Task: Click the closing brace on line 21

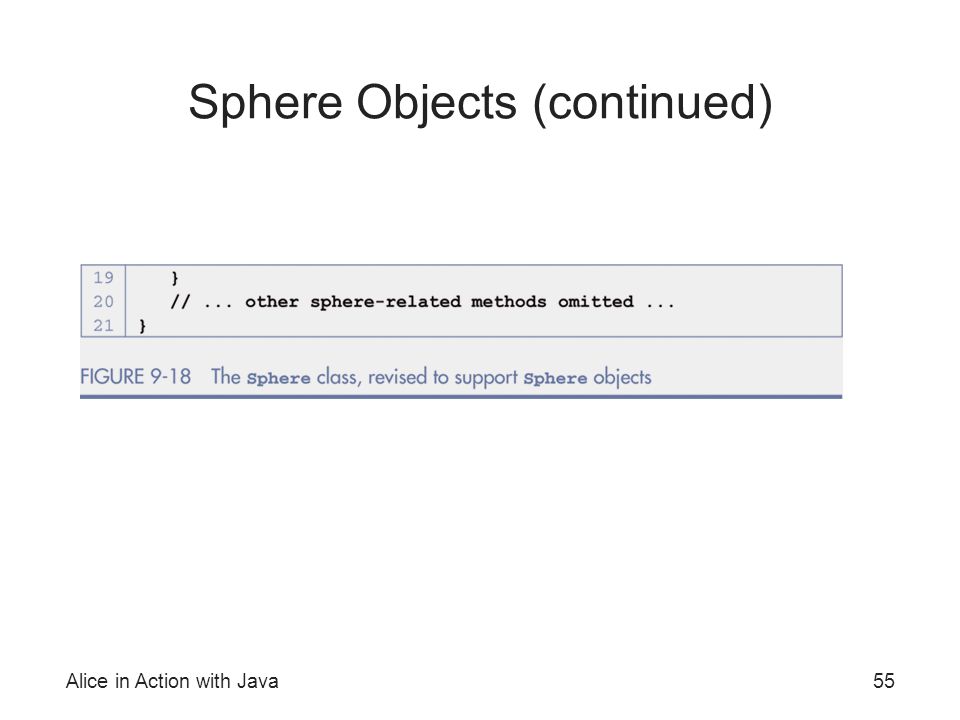Action: pyautogui.click(x=143, y=326)
